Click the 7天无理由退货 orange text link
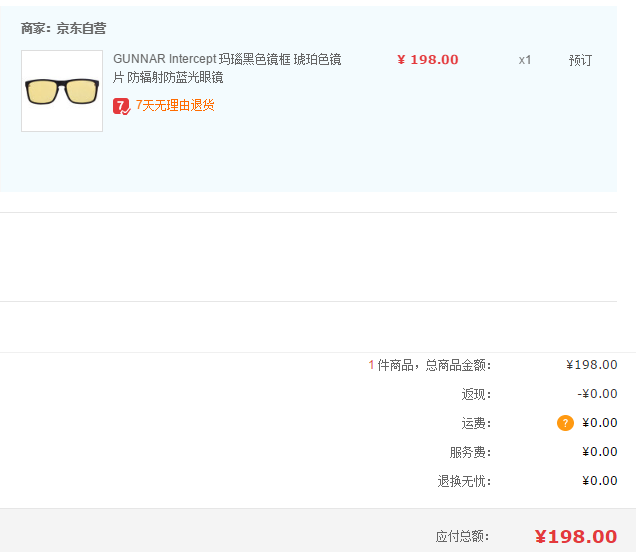636x552 pixels. point(175,105)
